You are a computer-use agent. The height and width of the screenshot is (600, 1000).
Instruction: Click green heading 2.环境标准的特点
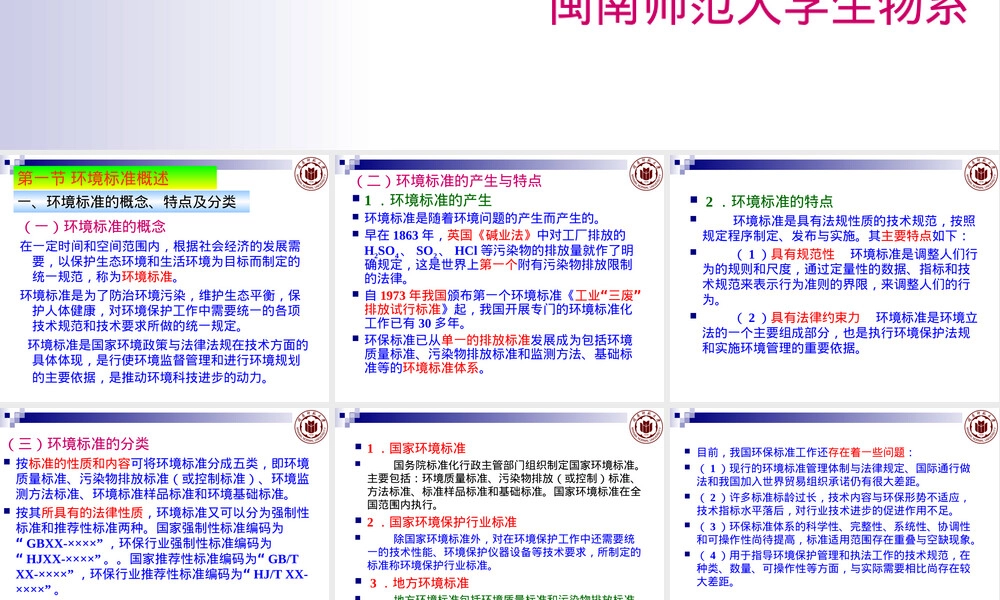click(768, 201)
